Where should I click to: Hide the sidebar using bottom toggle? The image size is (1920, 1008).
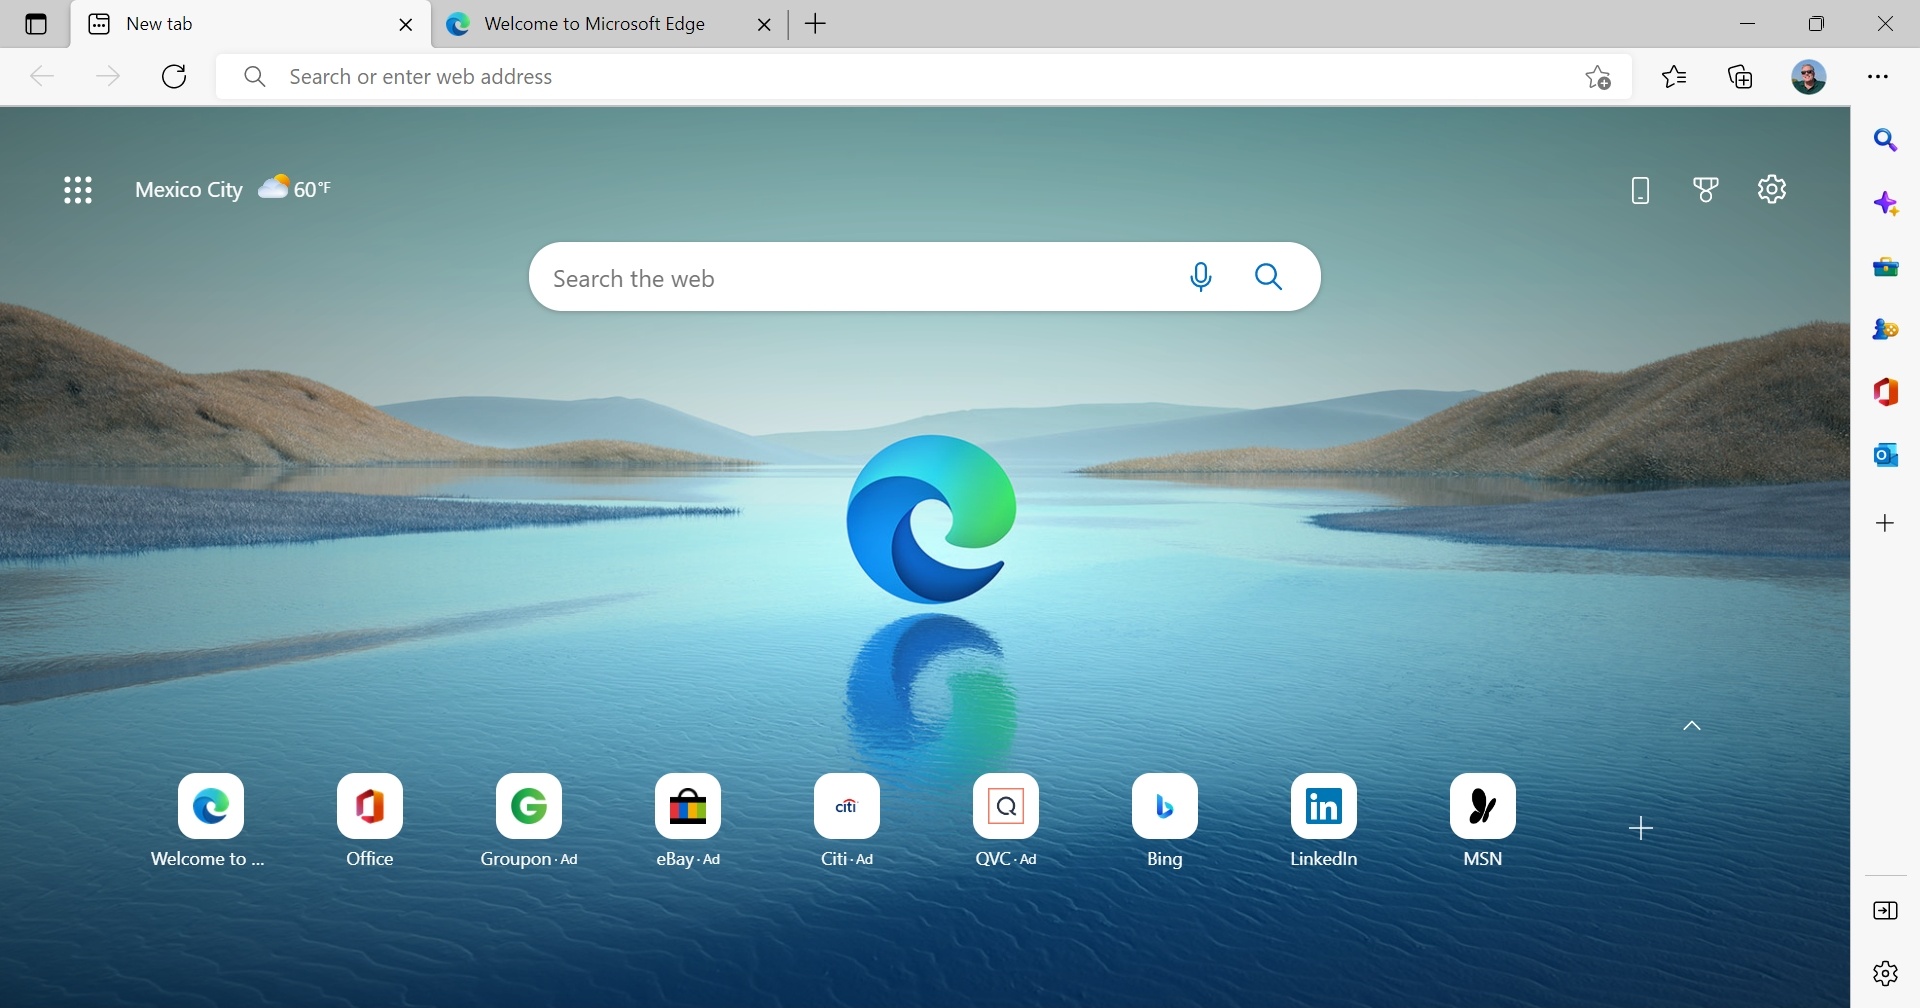1886,911
